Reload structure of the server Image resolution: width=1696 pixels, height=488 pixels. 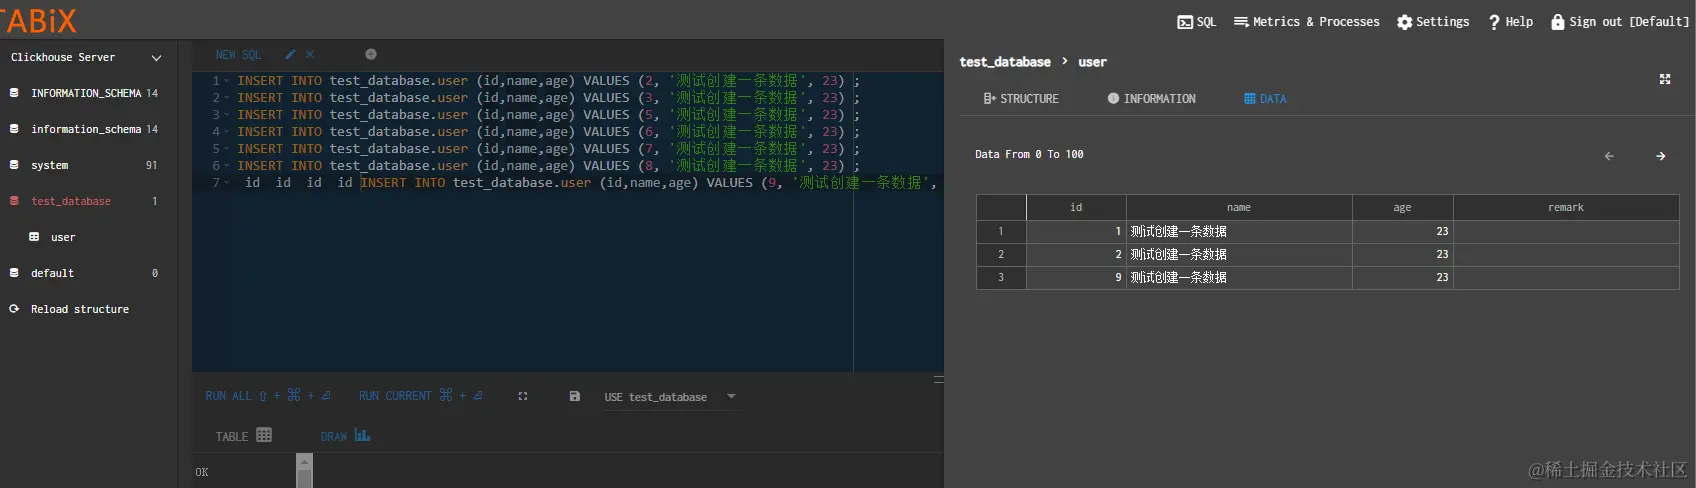(79, 309)
